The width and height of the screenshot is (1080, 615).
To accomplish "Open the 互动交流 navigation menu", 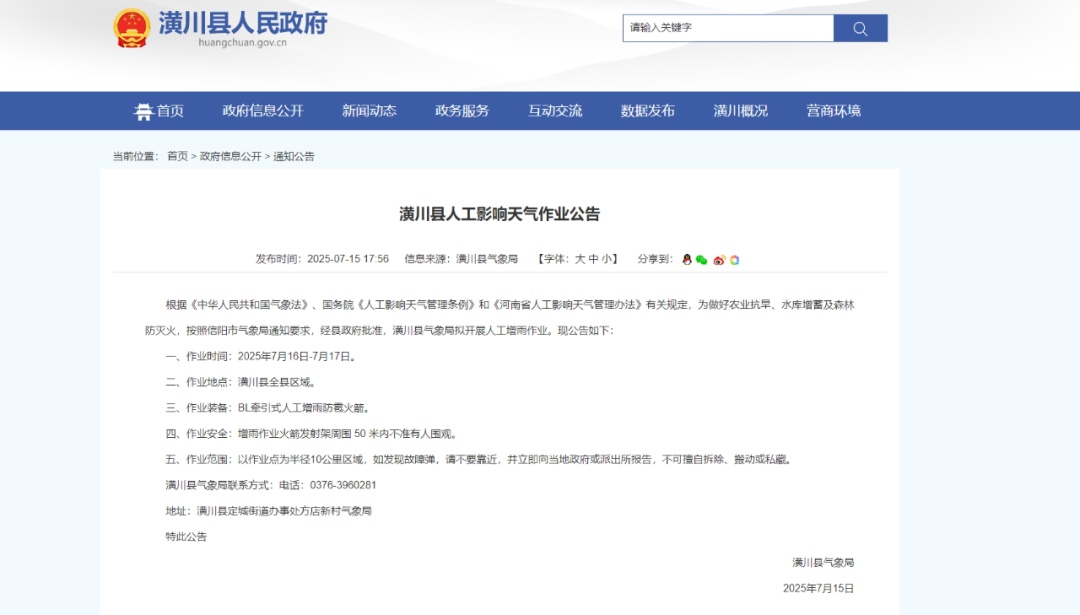I will 555,111.
